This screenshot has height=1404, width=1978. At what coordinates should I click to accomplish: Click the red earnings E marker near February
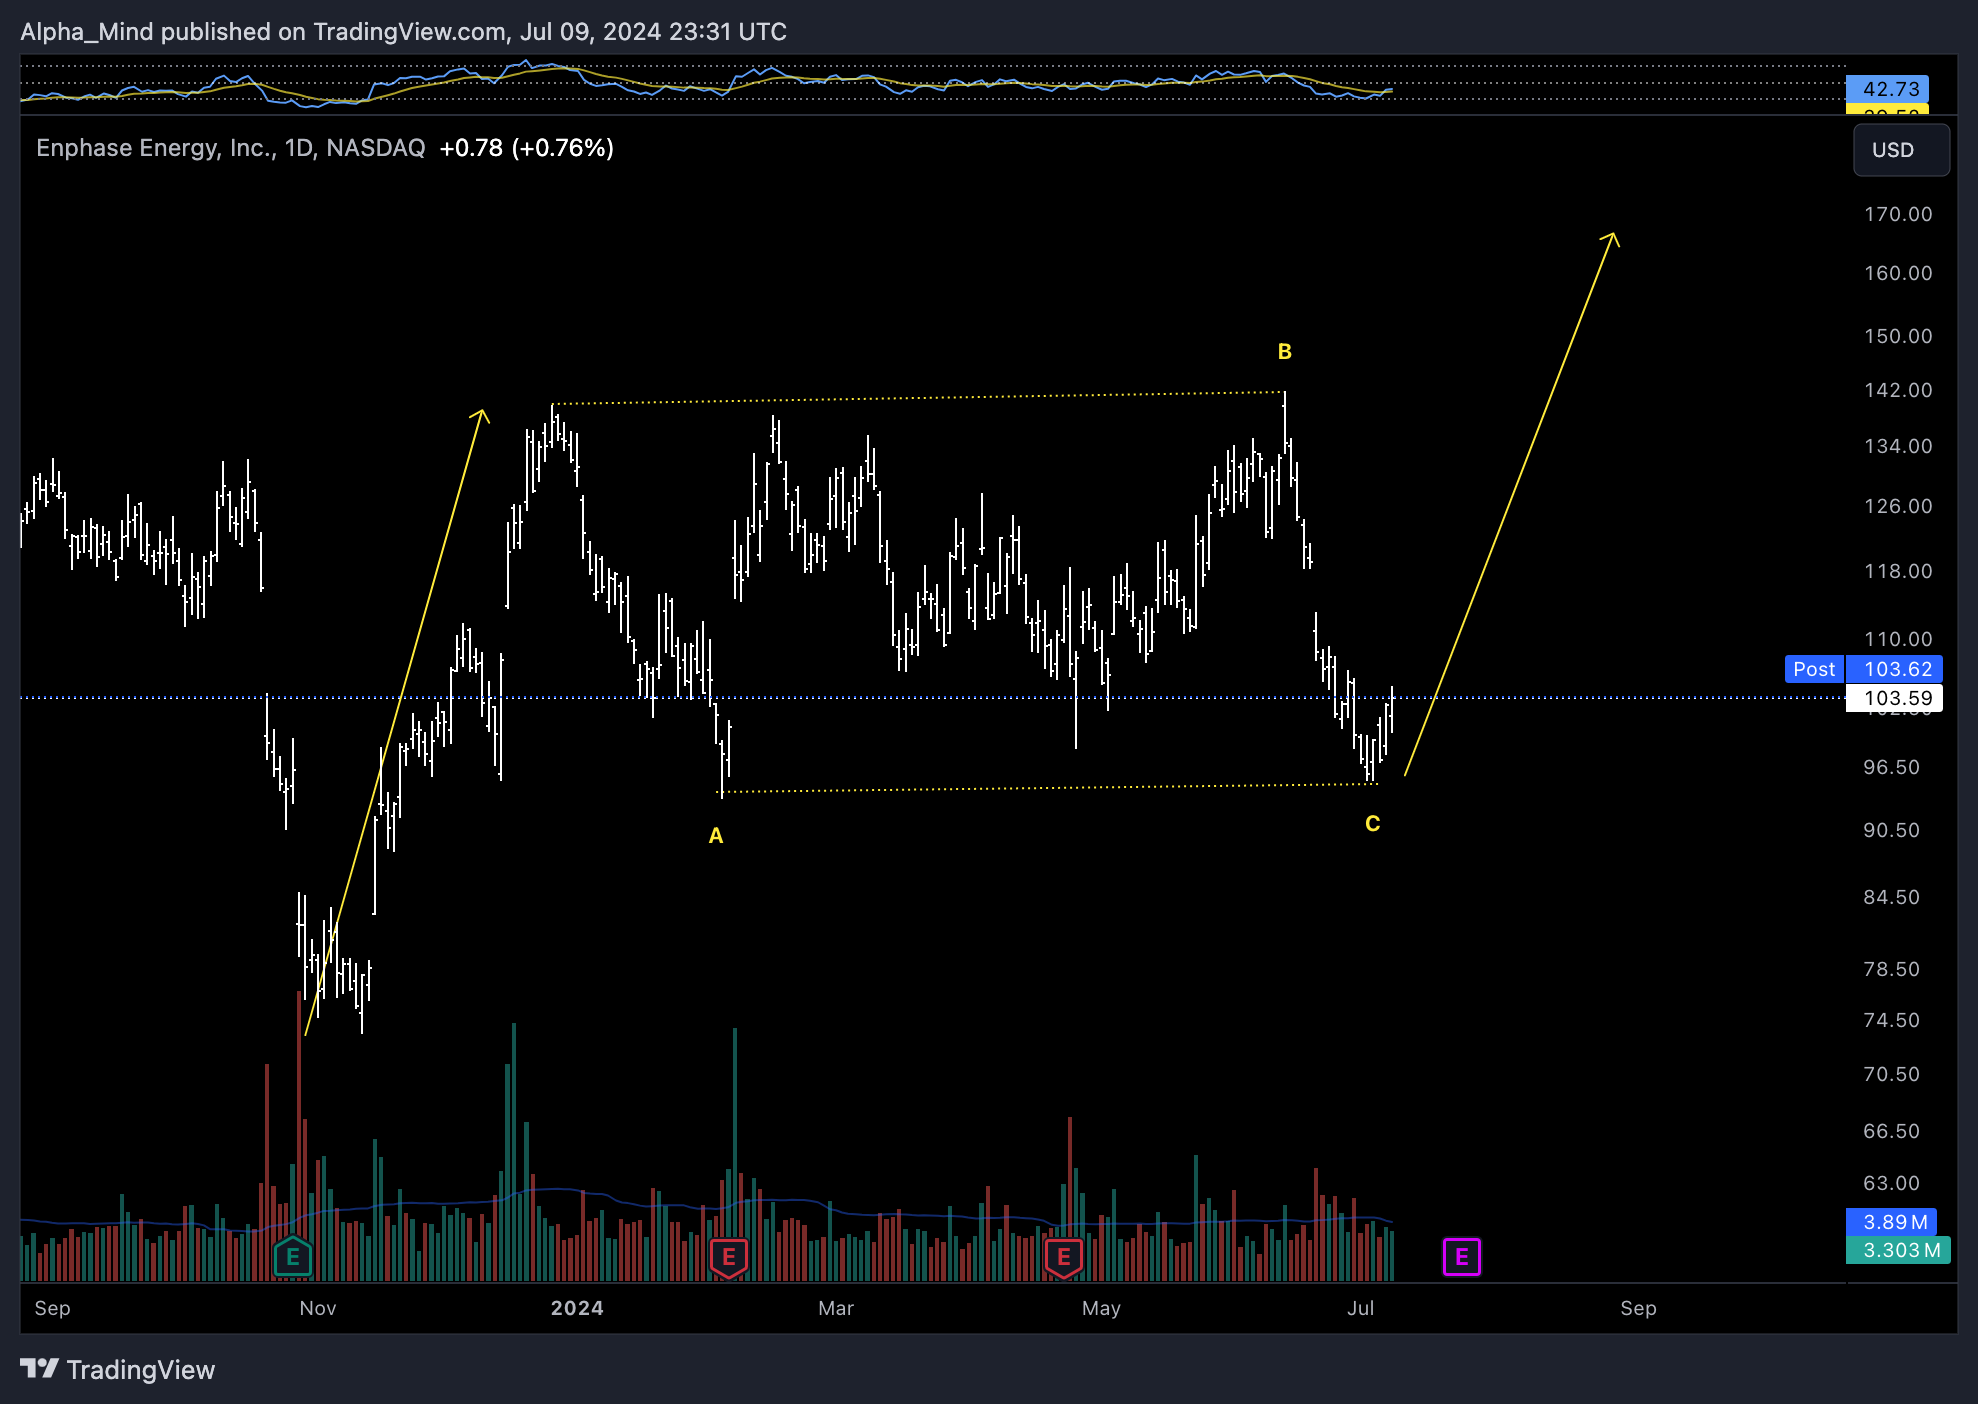click(729, 1257)
